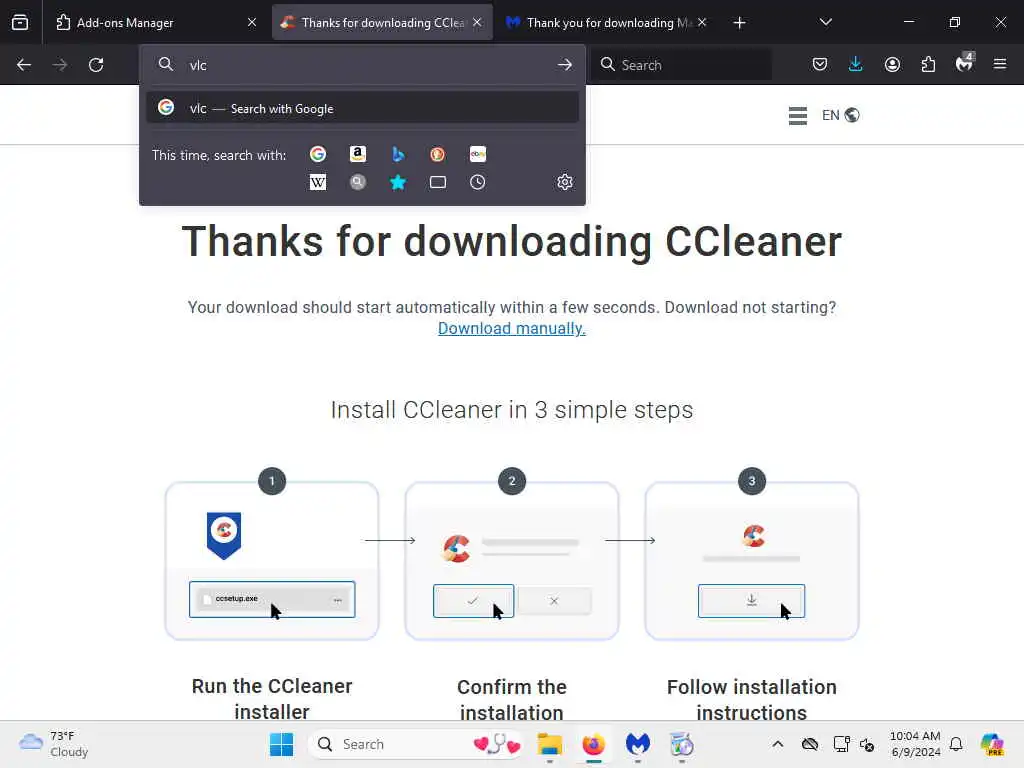Image resolution: width=1024 pixels, height=768 pixels.
Task: Open the Downloads panel
Action: pyautogui.click(x=856, y=64)
